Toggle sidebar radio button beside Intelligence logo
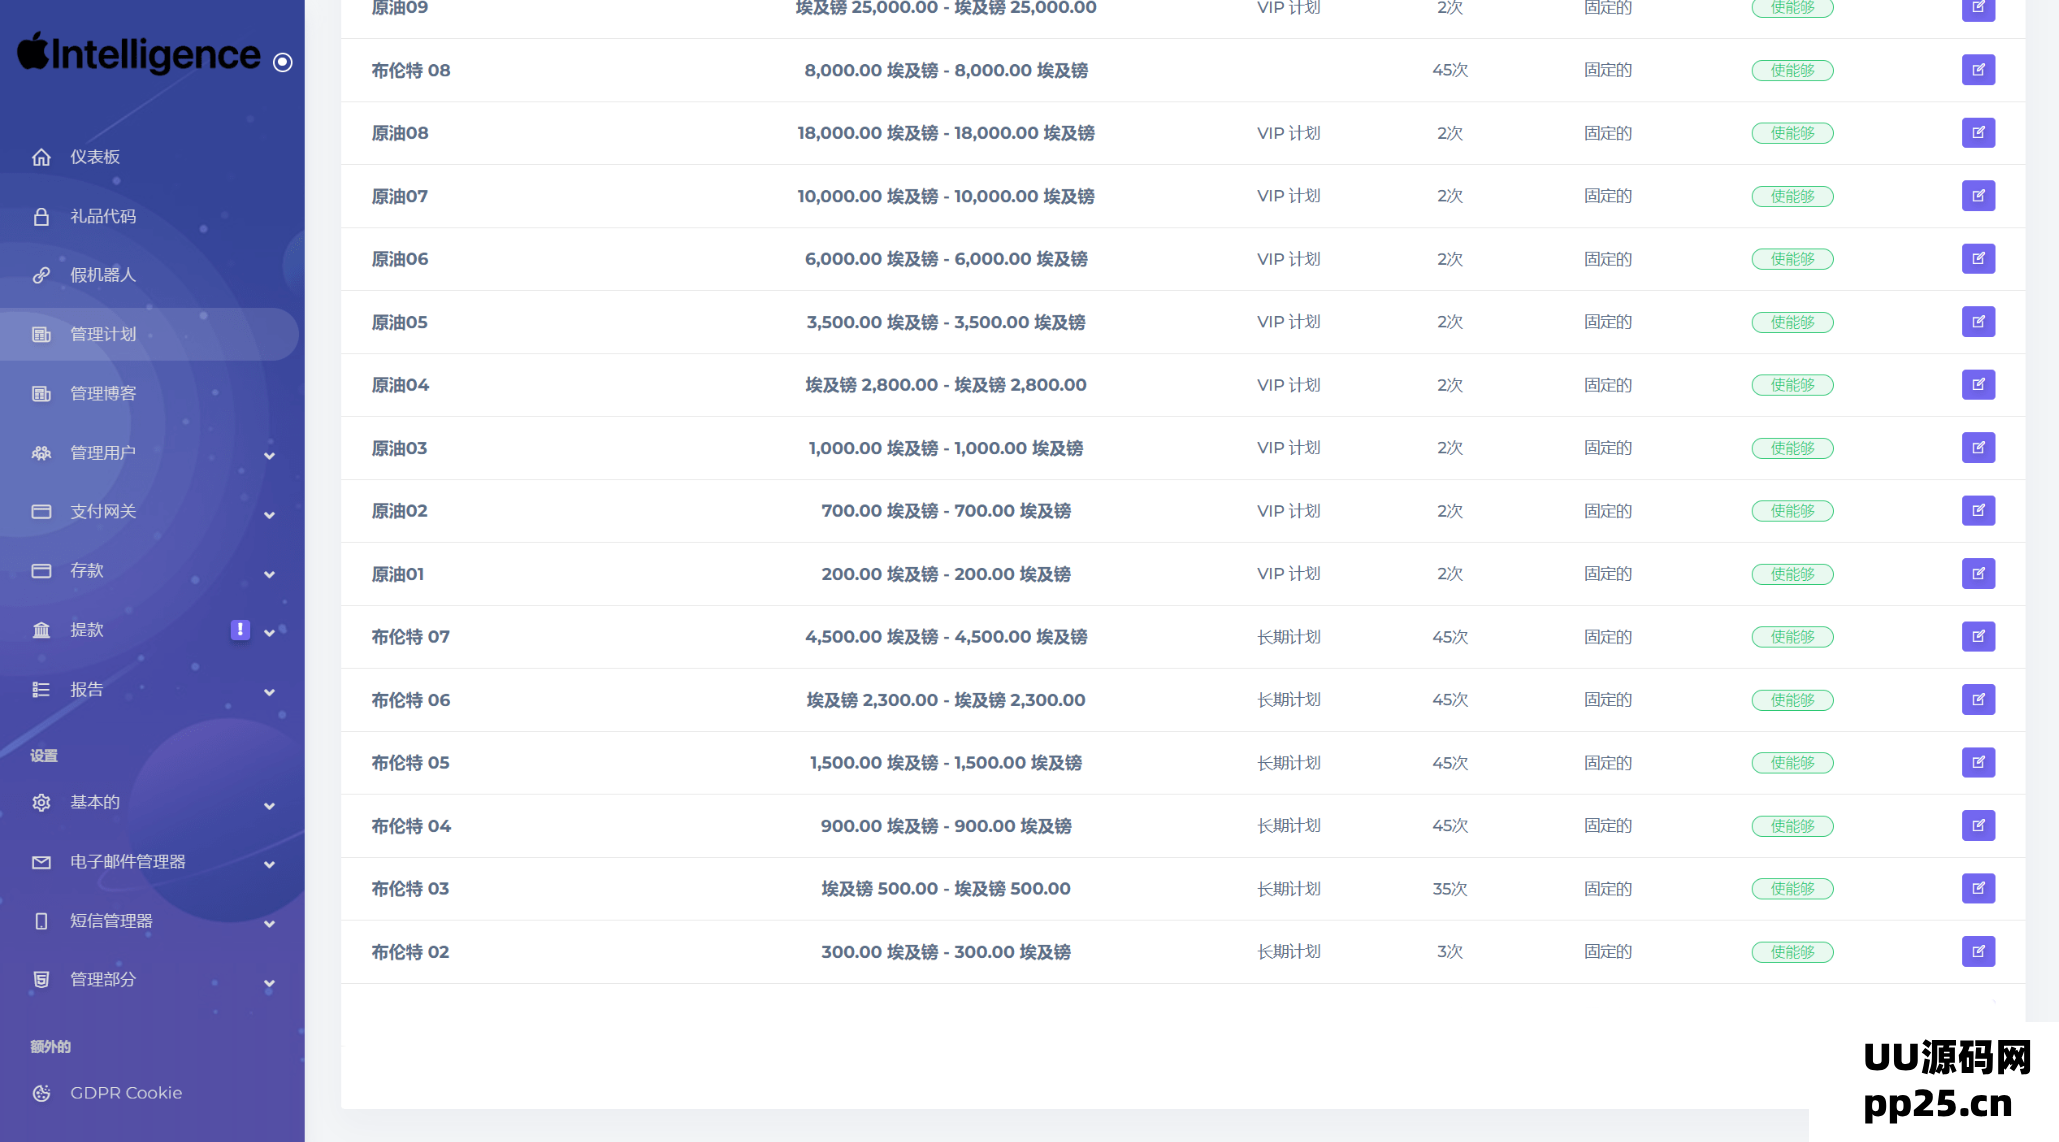Viewport: 2059px width, 1142px height. [283, 62]
